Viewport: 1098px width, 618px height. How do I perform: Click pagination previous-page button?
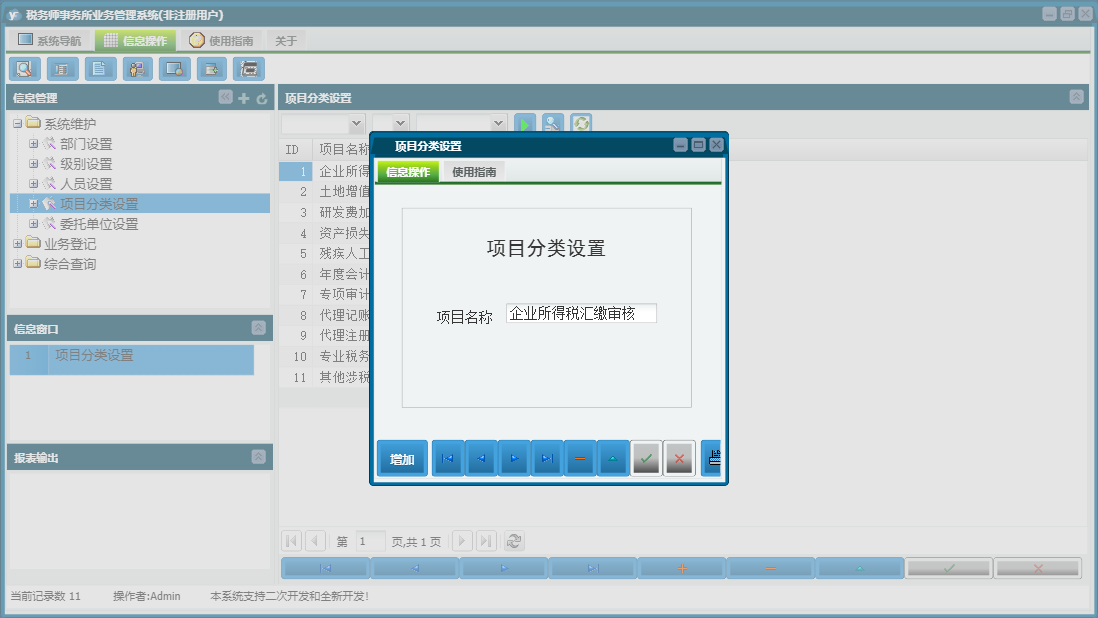[315, 541]
